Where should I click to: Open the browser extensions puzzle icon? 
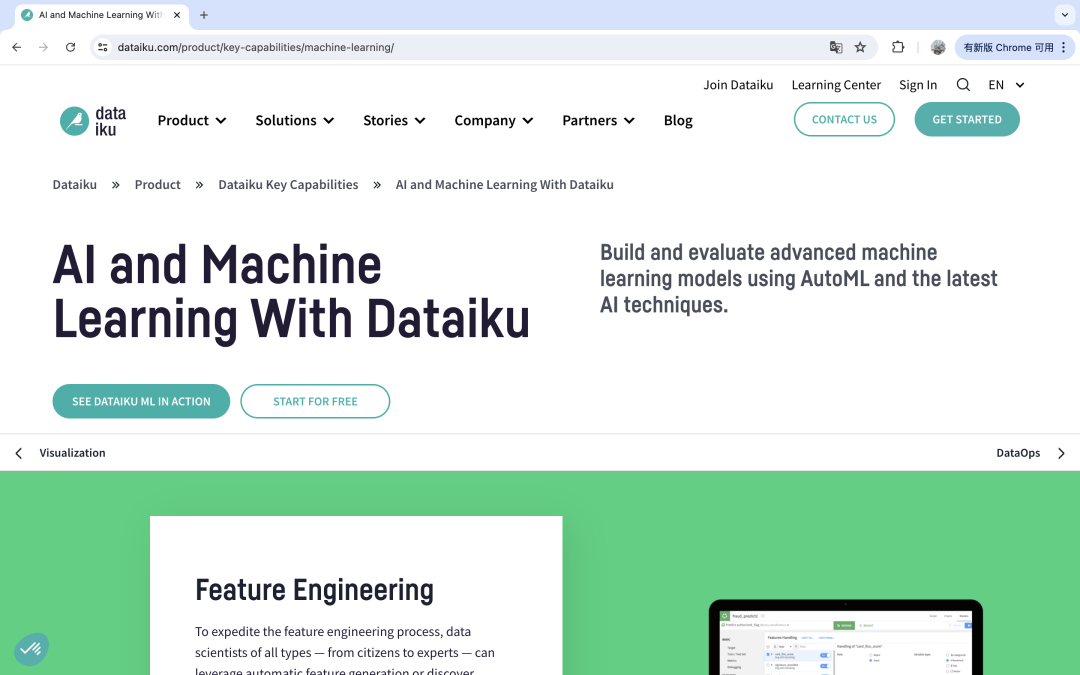click(x=898, y=47)
